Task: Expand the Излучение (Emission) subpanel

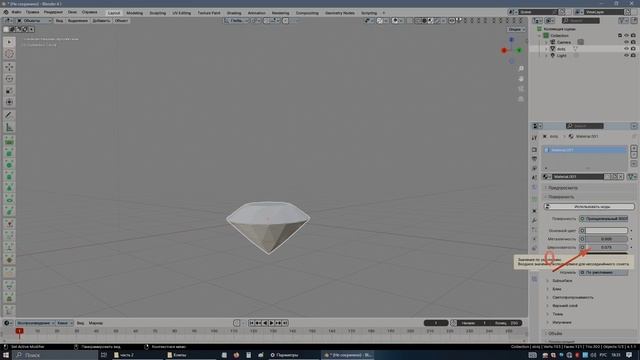Action: pyautogui.click(x=562, y=322)
